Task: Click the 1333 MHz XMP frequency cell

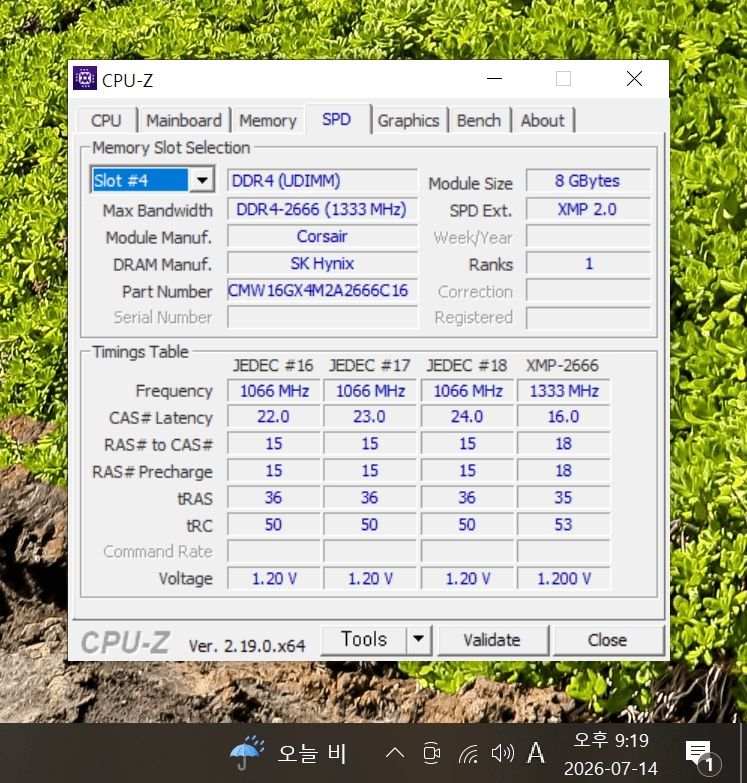Action: (x=564, y=391)
